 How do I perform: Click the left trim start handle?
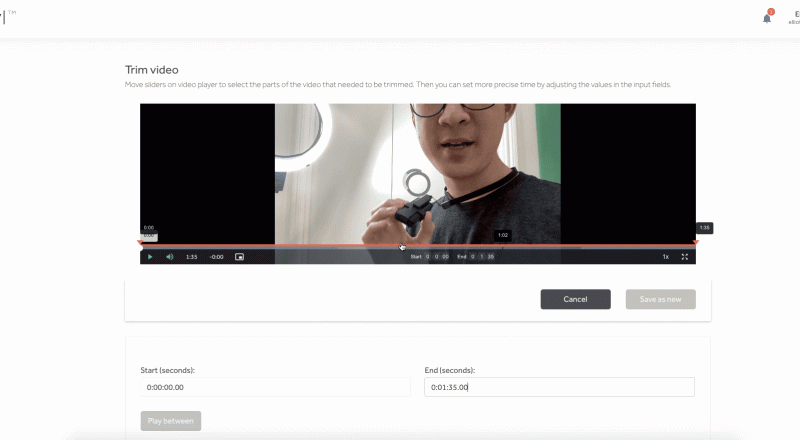point(141,243)
